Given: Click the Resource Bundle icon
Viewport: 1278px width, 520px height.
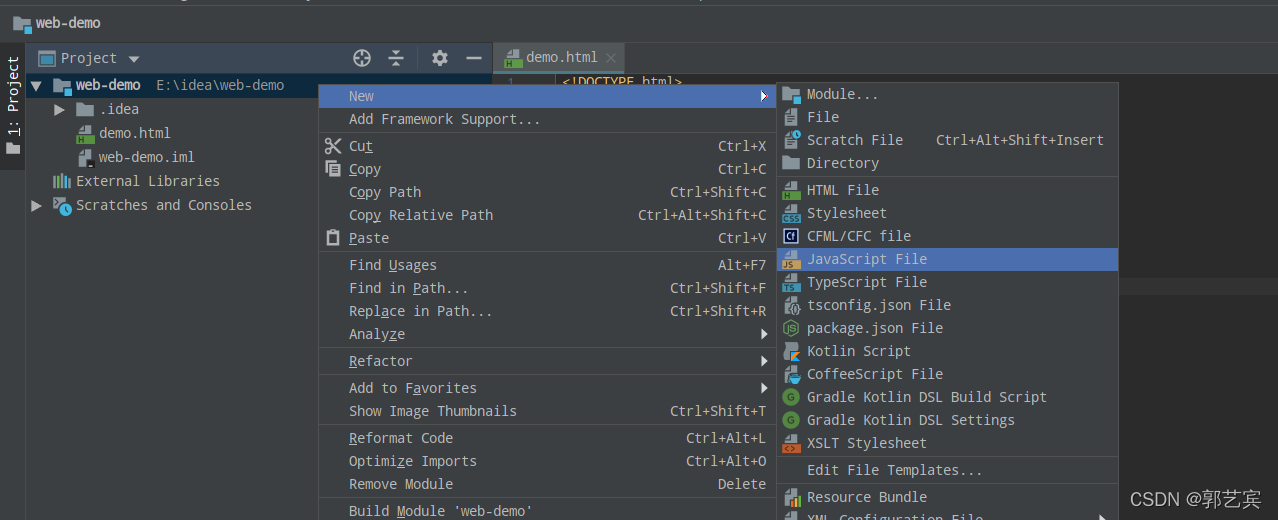Looking at the screenshot, I should pos(791,497).
